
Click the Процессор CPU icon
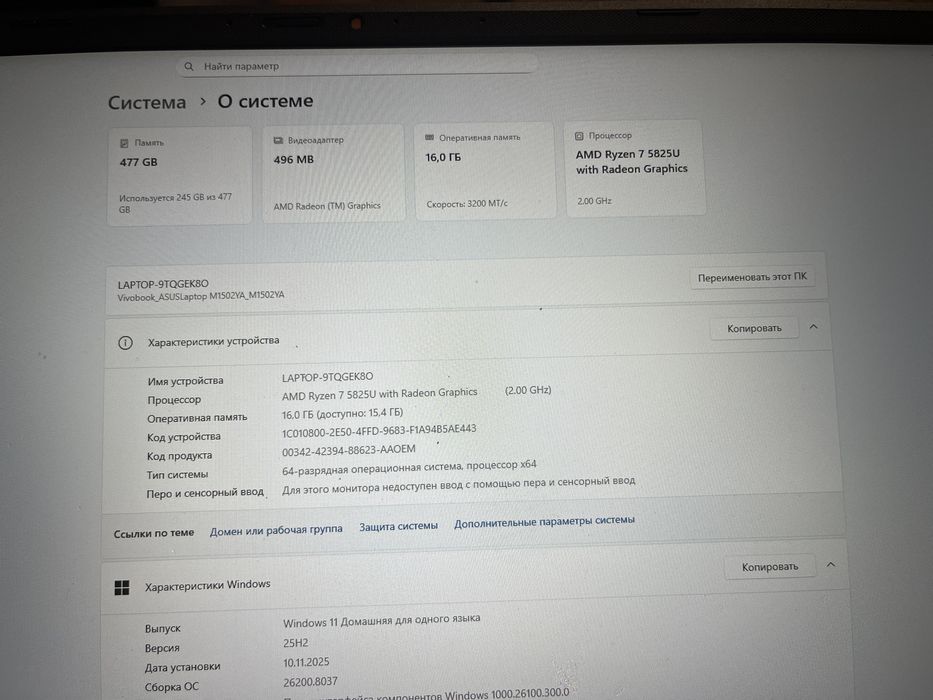click(579, 136)
